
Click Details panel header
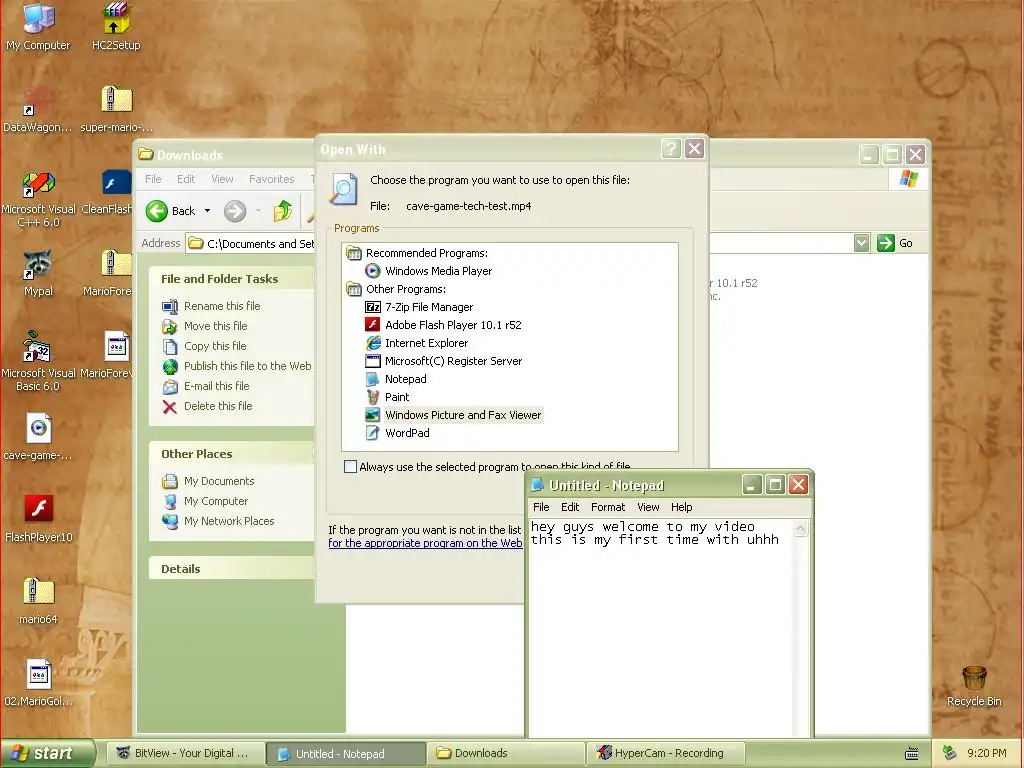(232, 569)
